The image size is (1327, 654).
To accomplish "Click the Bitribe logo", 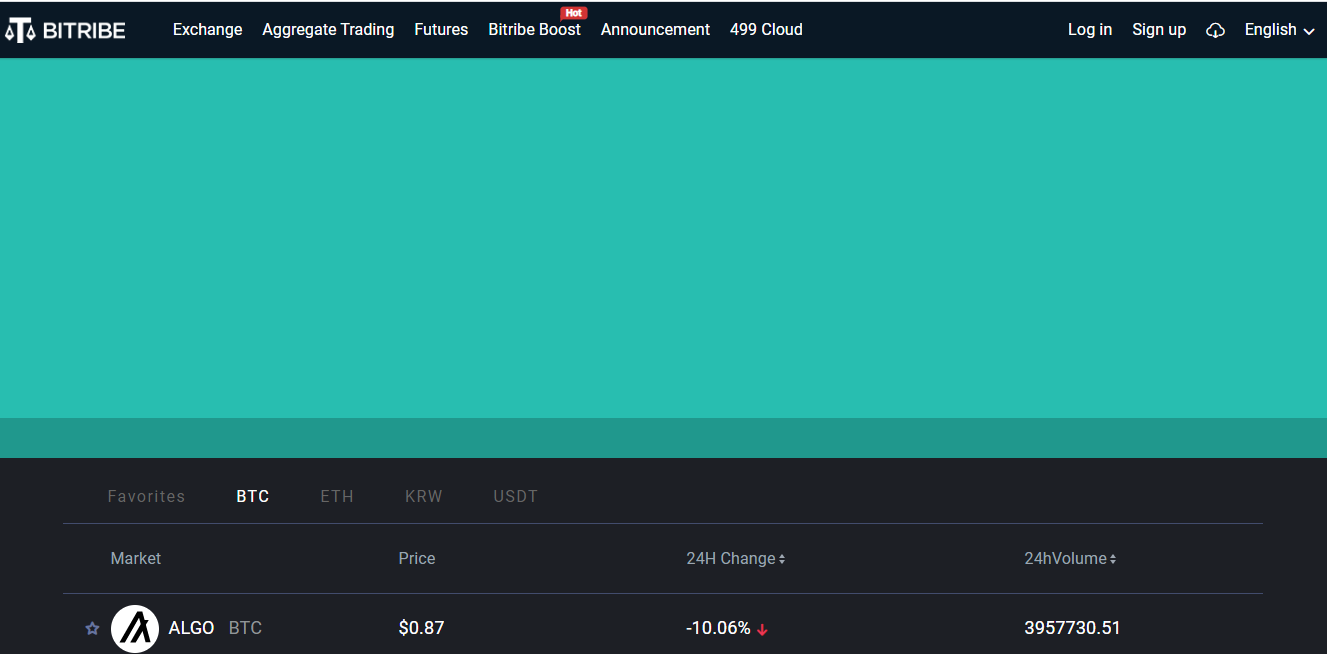I will (x=66, y=30).
